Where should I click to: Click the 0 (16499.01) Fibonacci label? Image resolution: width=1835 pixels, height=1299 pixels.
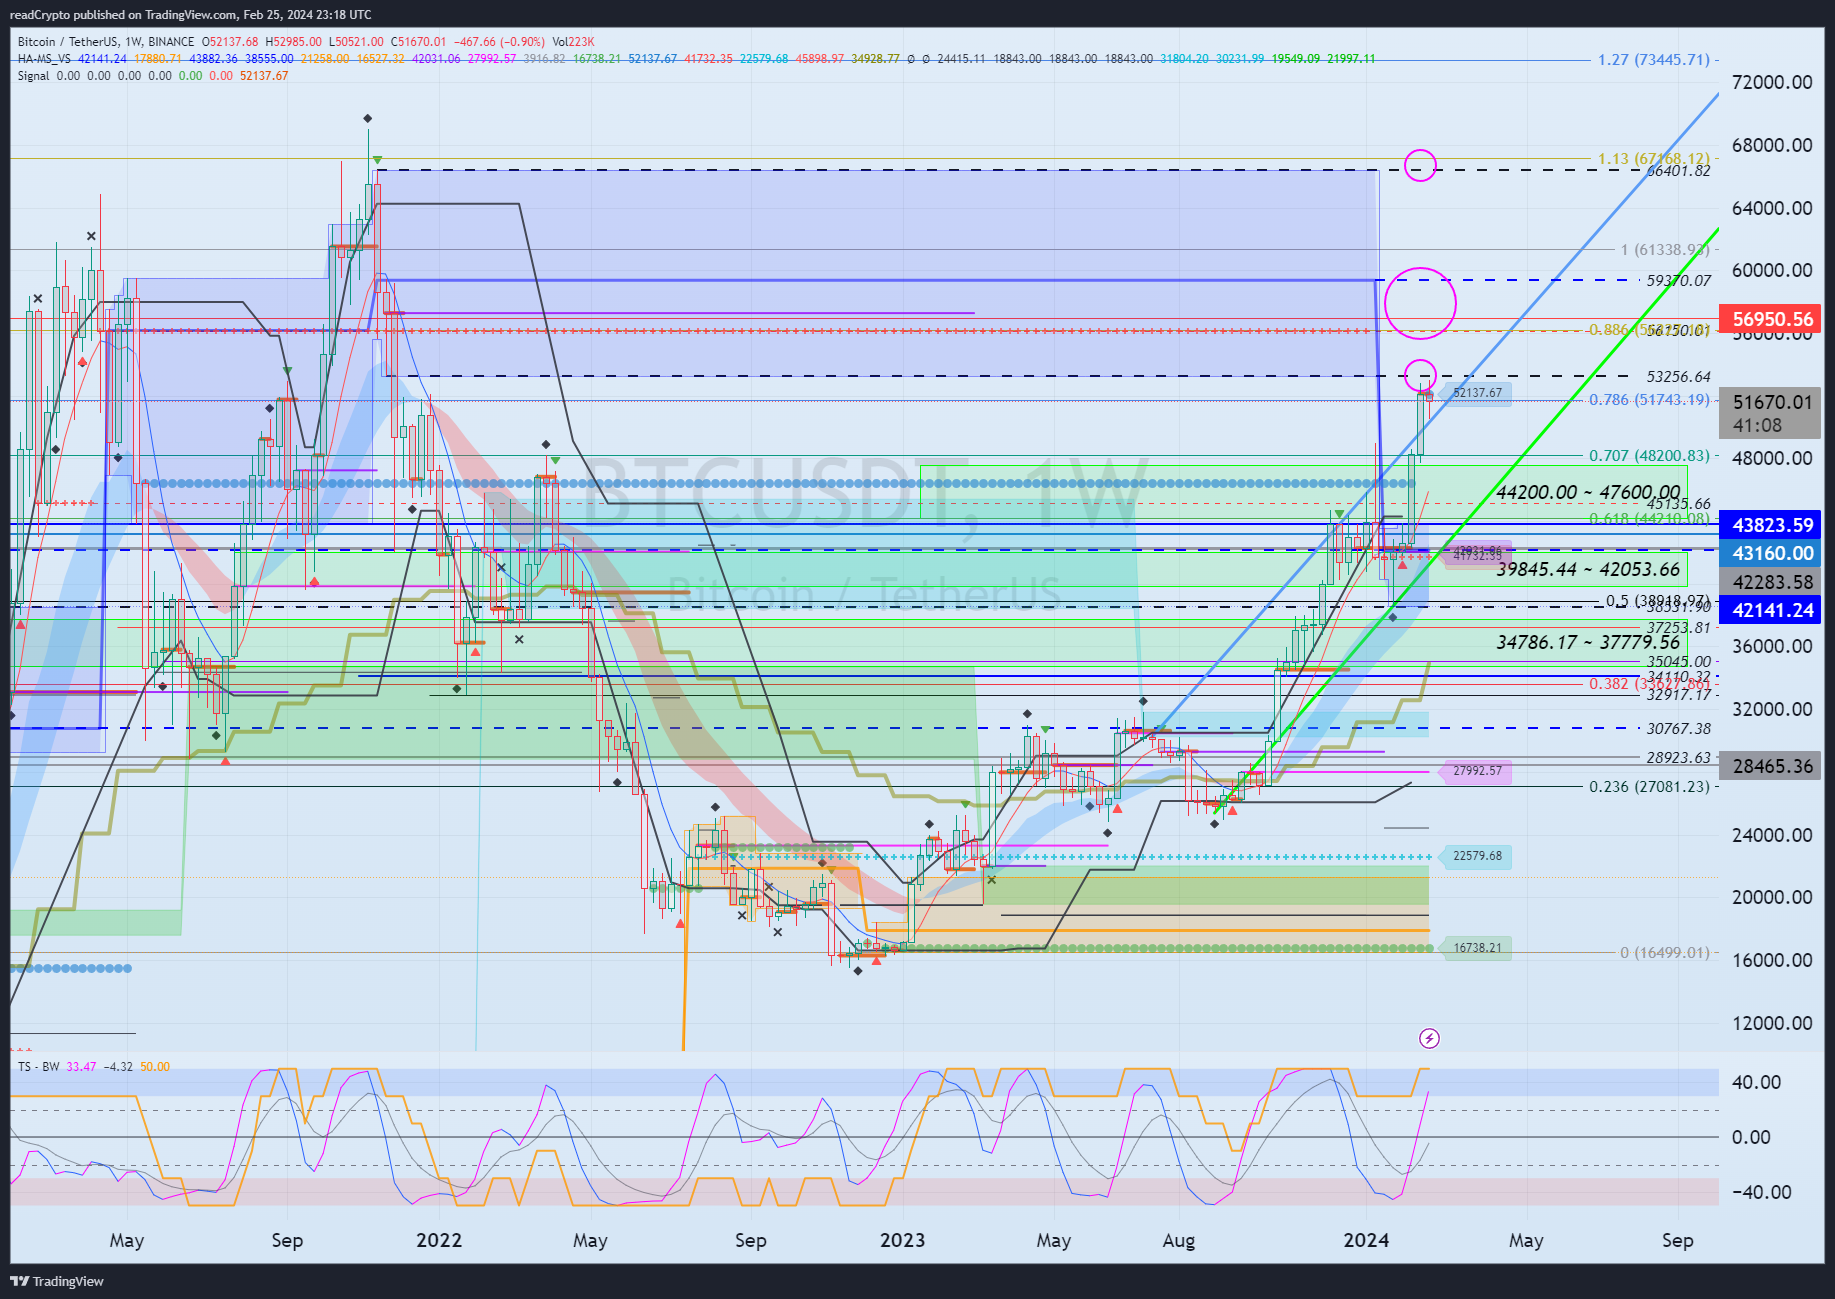click(x=1665, y=953)
